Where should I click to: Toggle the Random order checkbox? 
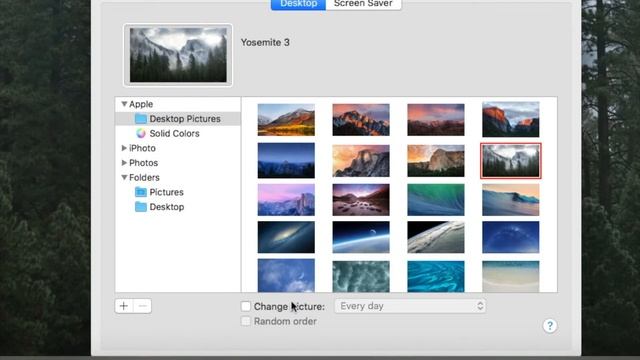click(246, 321)
